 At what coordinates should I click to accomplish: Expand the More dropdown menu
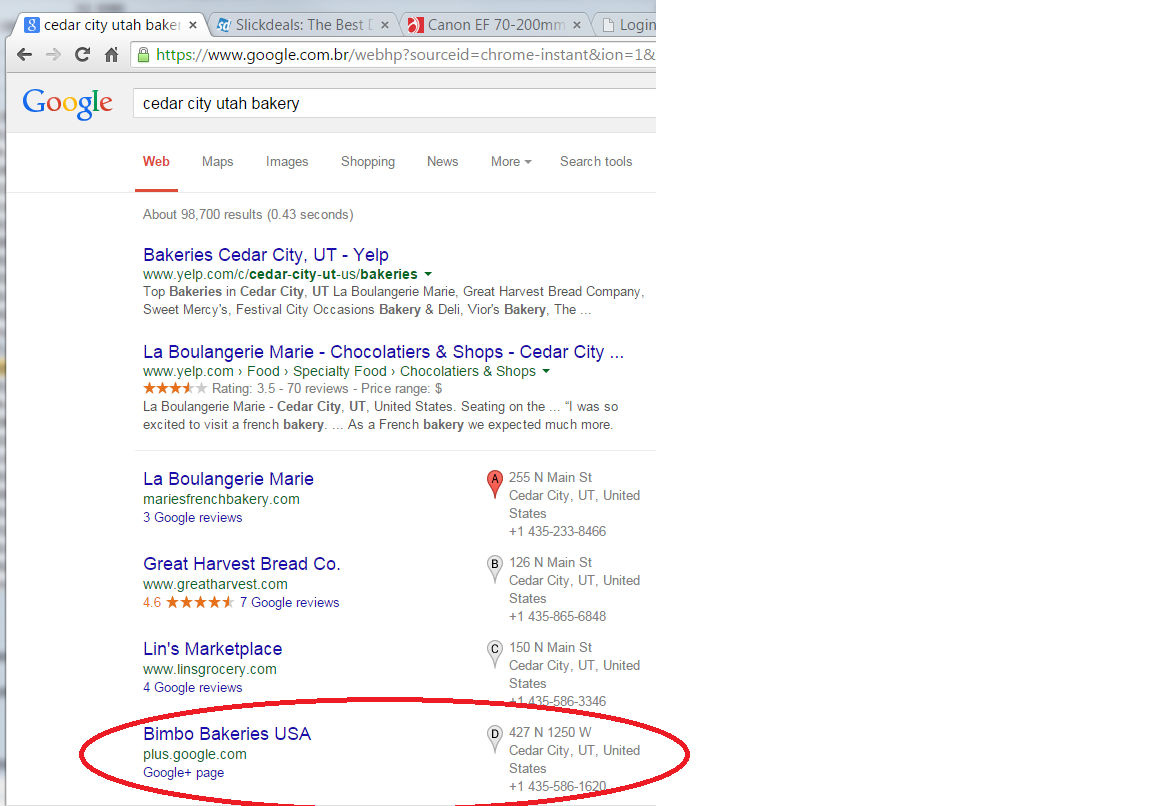coord(511,162)
